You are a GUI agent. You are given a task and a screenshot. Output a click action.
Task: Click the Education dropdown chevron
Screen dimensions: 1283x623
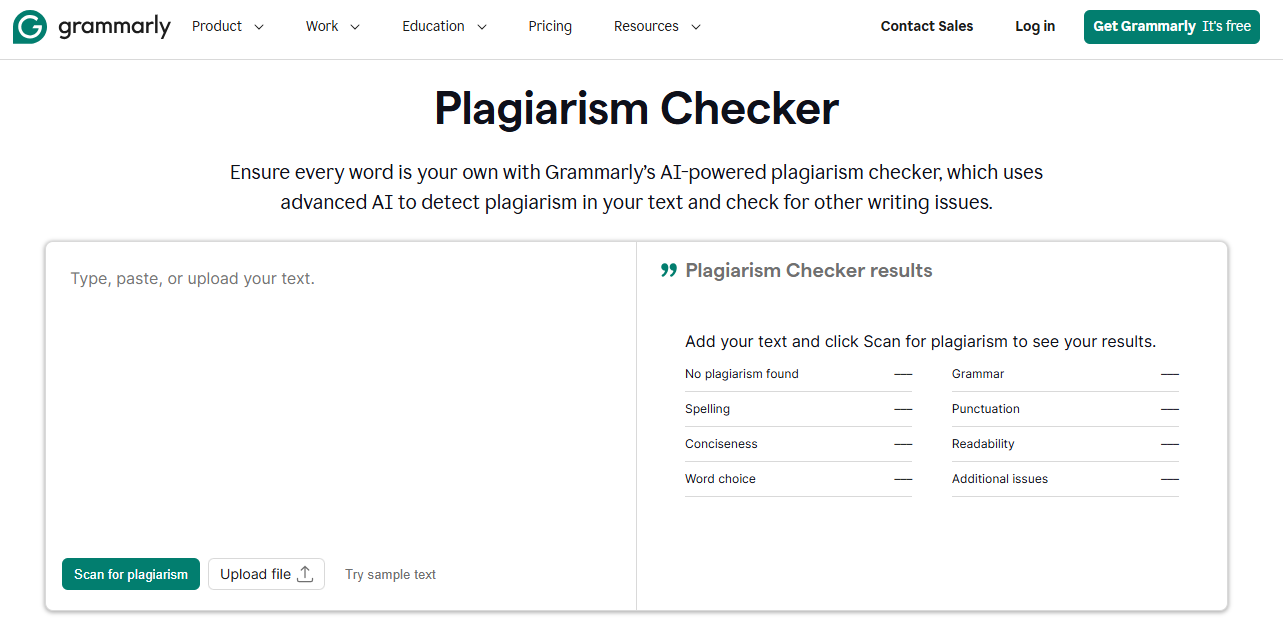[482, 27]
